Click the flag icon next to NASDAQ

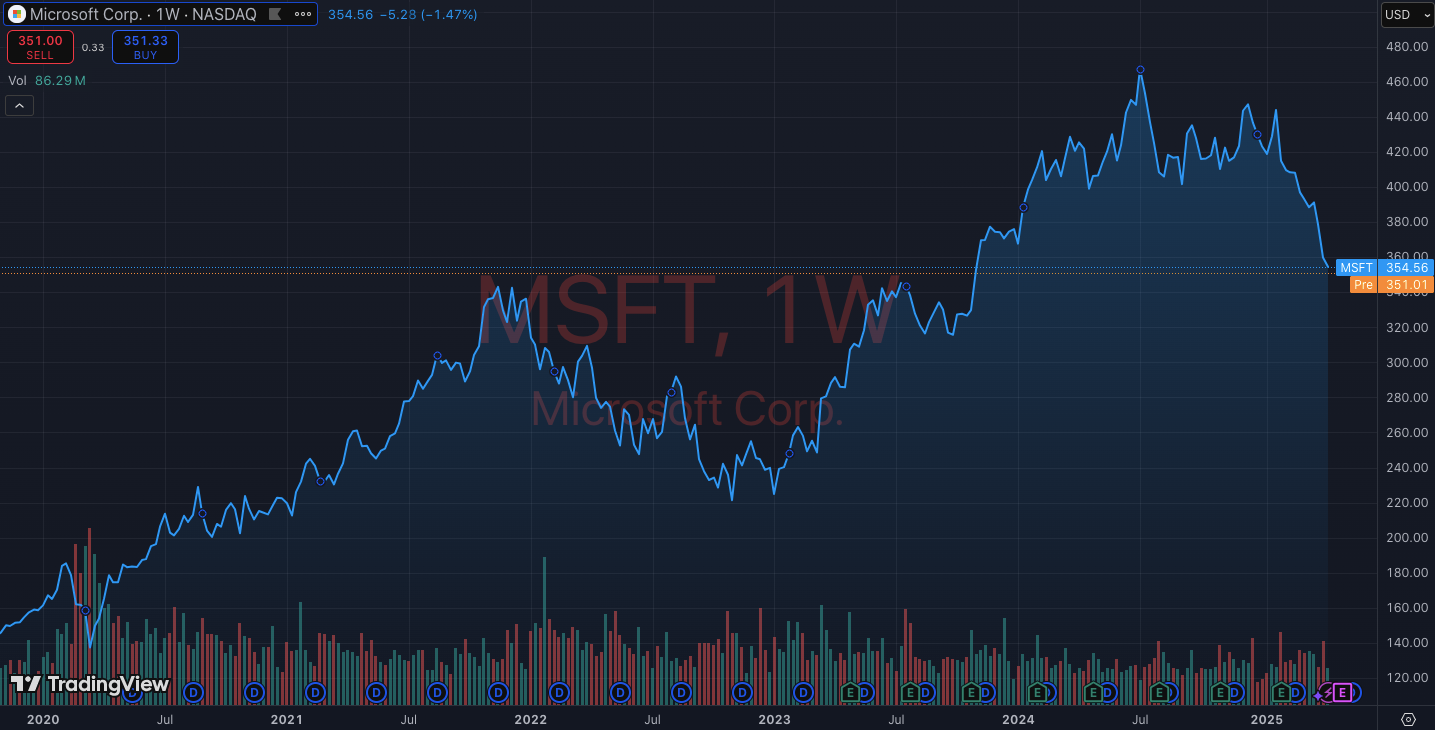pos(275,14)
